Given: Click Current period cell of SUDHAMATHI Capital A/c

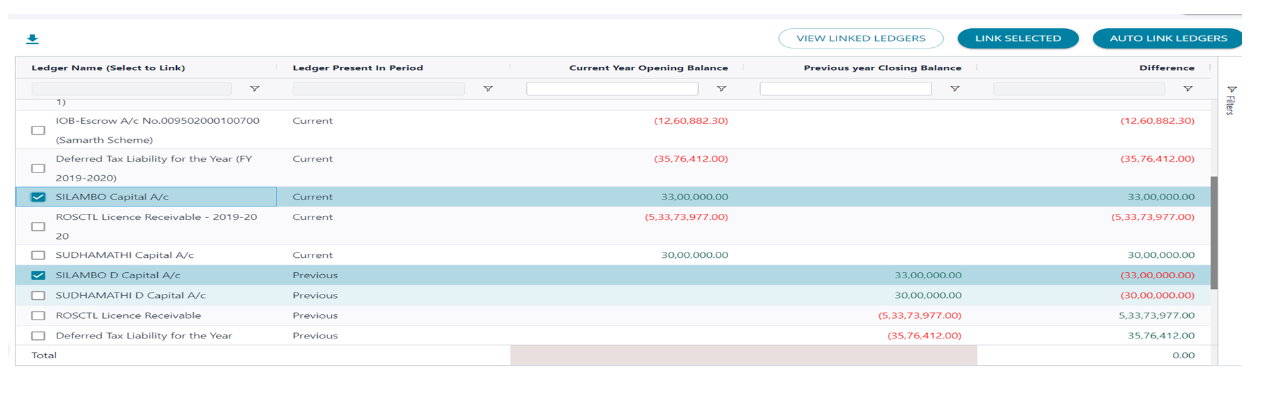Looking at the screenshot, I should tap(313, 255).
